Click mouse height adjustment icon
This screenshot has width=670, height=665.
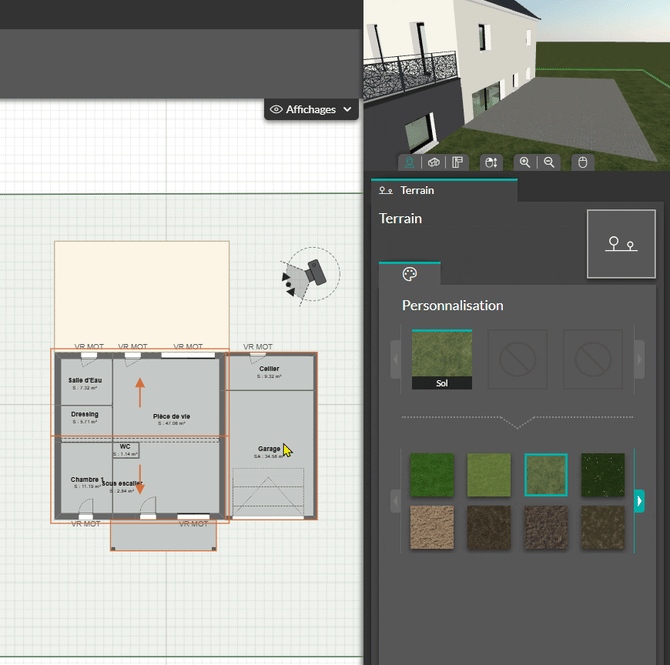click(491, 163)
